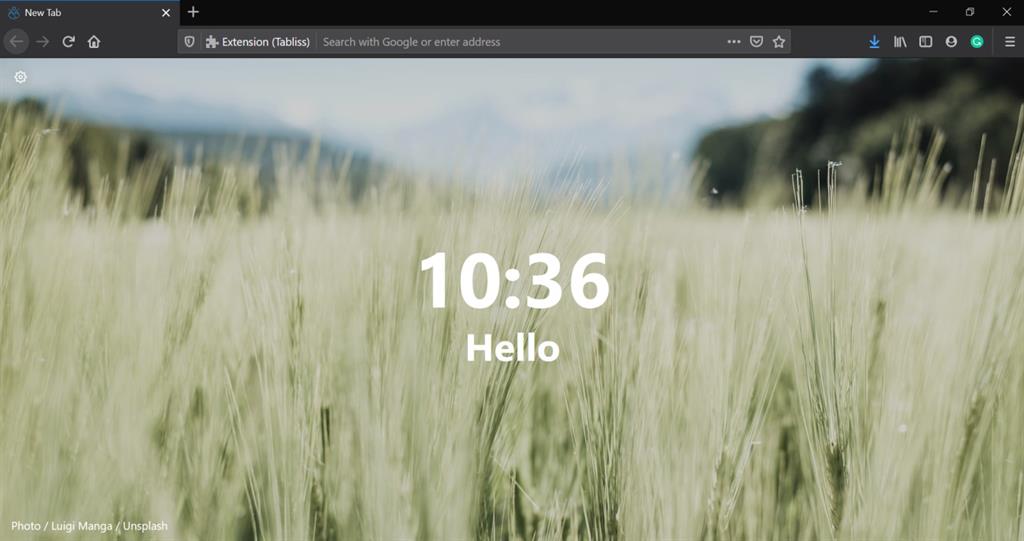This screenshot has height=541, width=1024.
Task: Open the Firefox account menu
Action: click(951, 42)
